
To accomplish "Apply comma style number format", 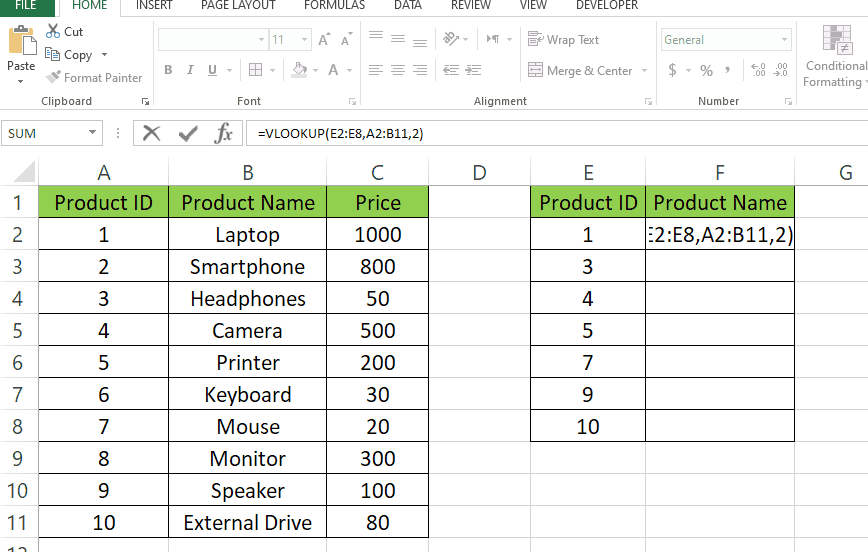I will (727, 70).
